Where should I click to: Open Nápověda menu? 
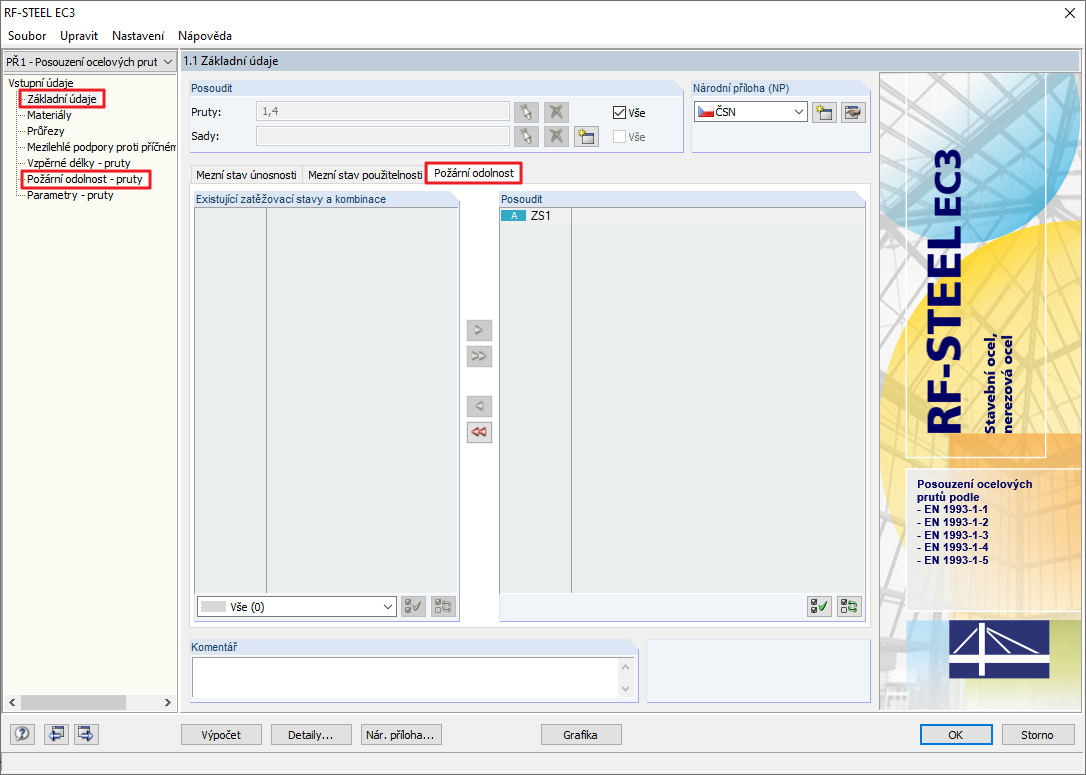pos(205,35)
